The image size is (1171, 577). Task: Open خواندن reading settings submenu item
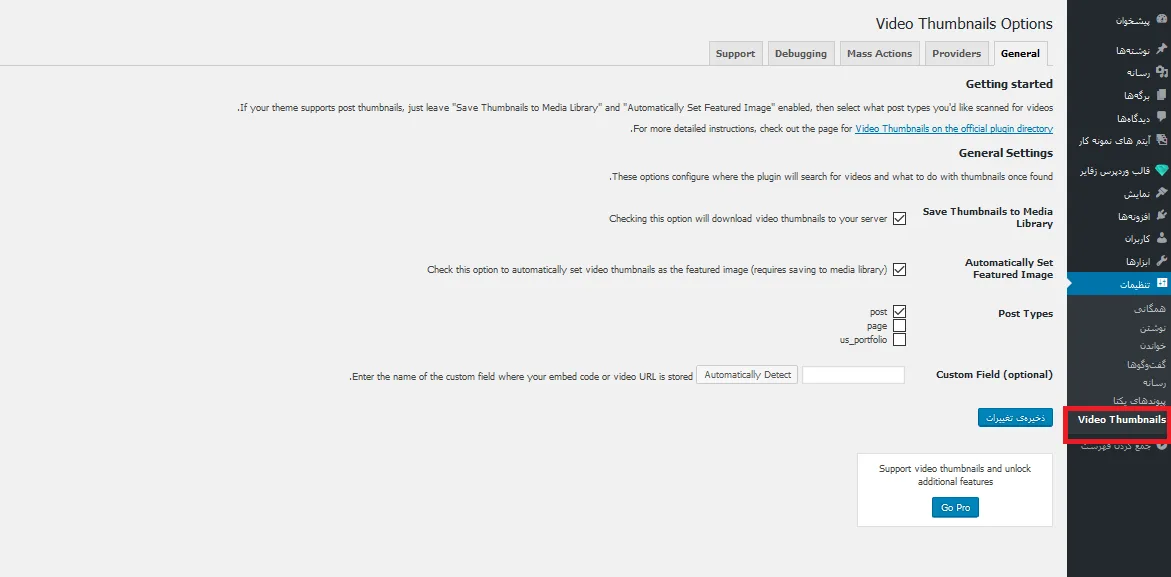coord(1153,346)
